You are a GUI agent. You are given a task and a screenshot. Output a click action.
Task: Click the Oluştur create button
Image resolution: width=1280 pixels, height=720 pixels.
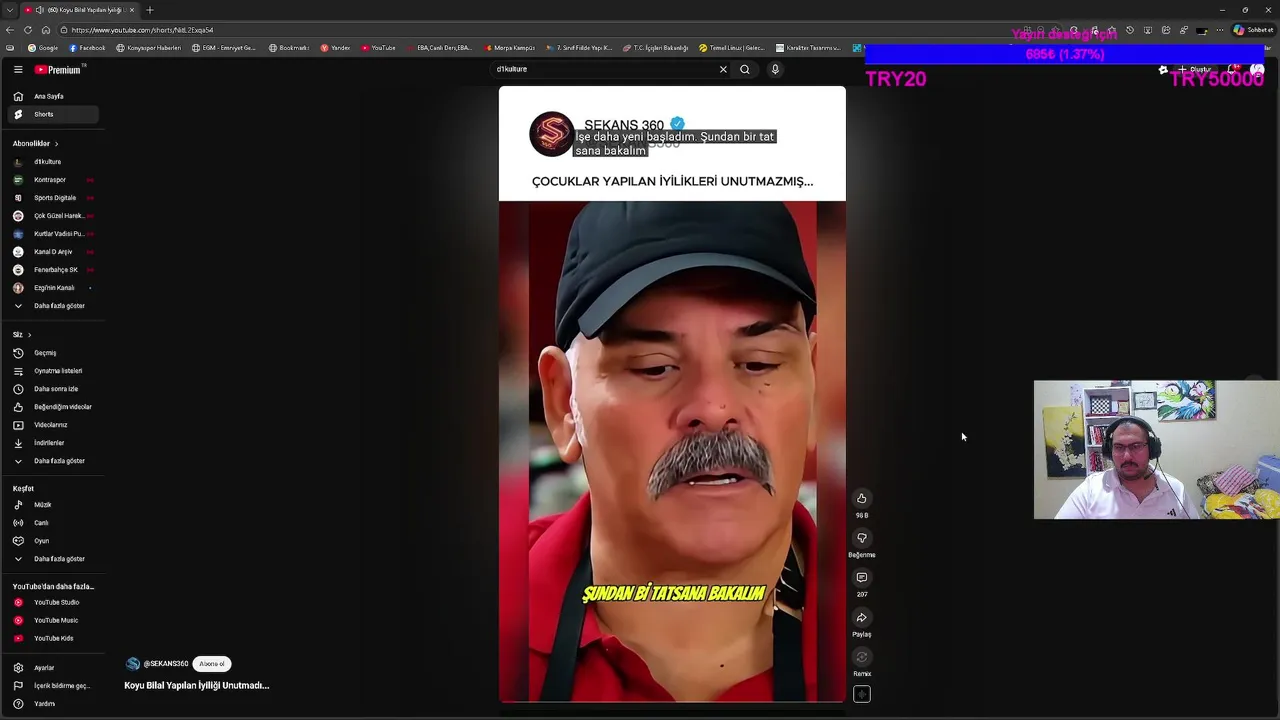[1195, 70]
